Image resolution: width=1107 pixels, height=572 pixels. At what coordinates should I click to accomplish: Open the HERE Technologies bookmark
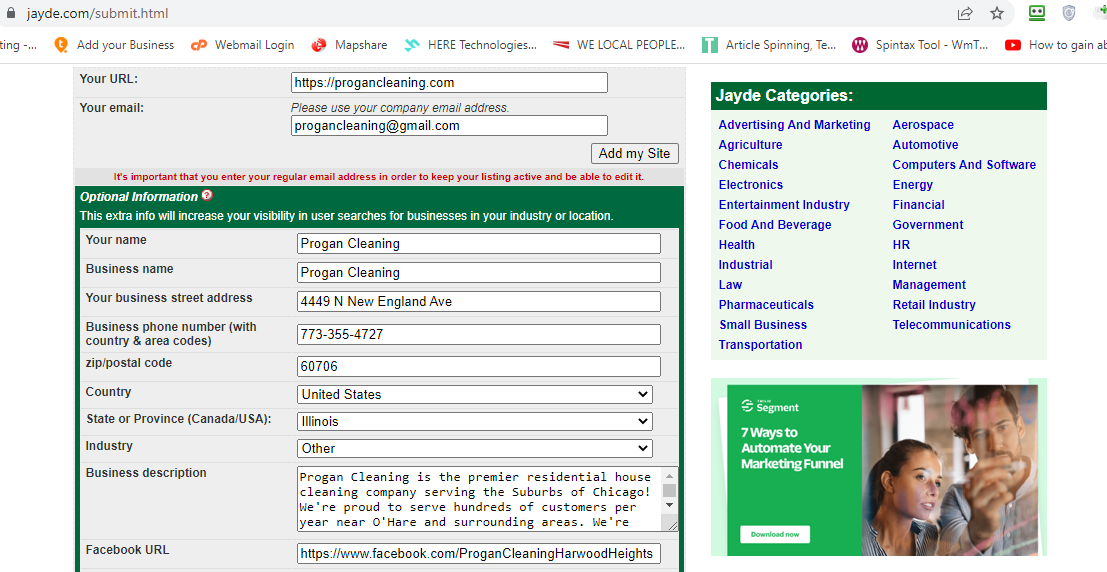click(470, 44)
